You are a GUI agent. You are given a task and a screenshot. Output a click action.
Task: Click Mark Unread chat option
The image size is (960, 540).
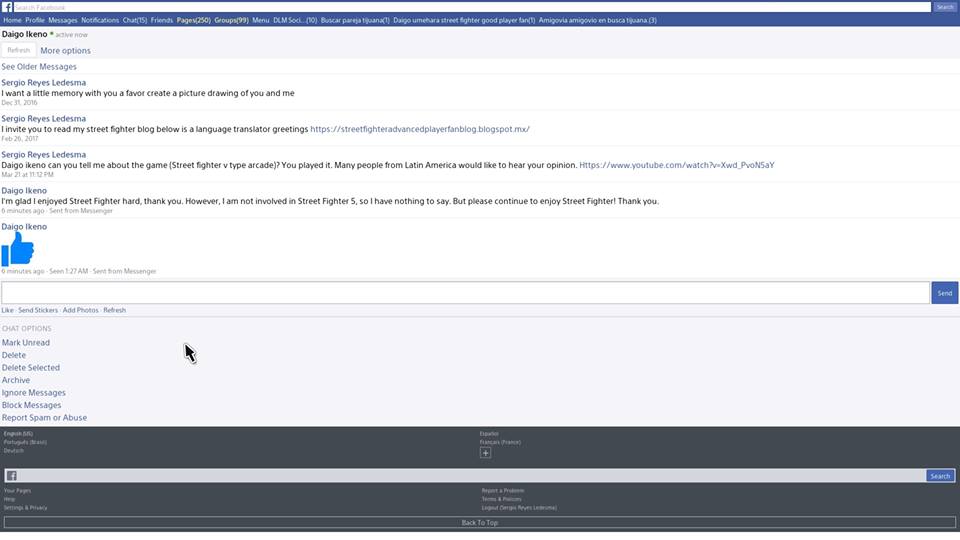tap(26, 343)
